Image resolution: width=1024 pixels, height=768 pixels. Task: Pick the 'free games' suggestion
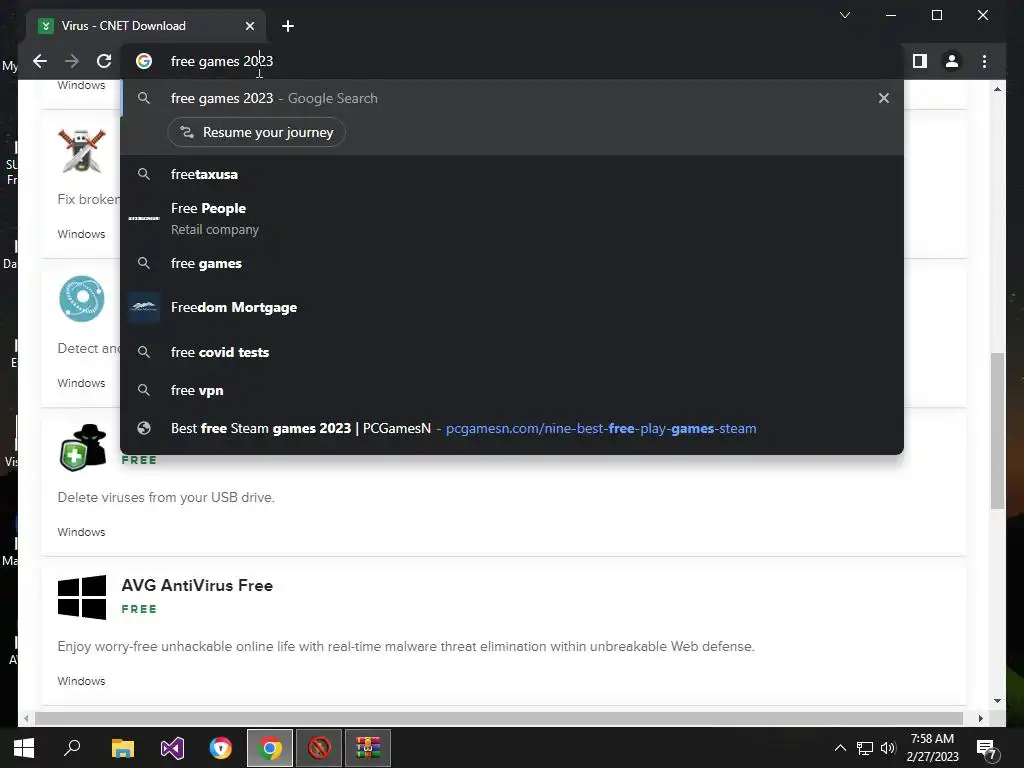tap(512, 263)
